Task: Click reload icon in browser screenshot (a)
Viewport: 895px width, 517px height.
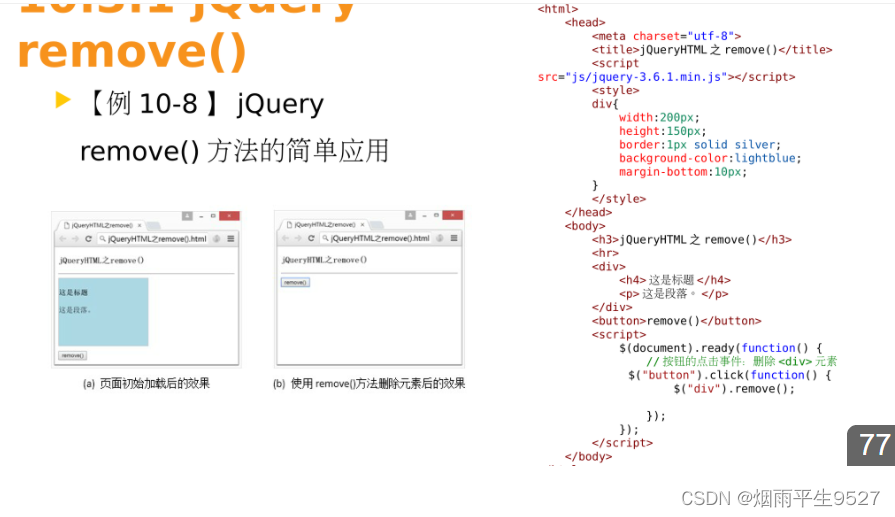Action: (88, 239)
